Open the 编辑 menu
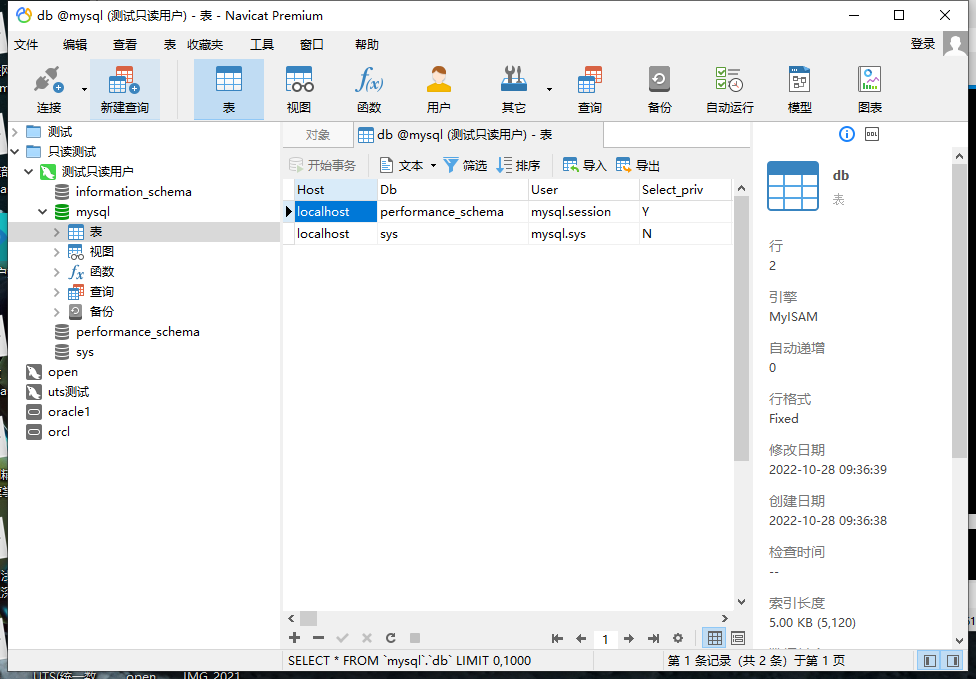Screen dimensions: 976x679 point(75,45)
